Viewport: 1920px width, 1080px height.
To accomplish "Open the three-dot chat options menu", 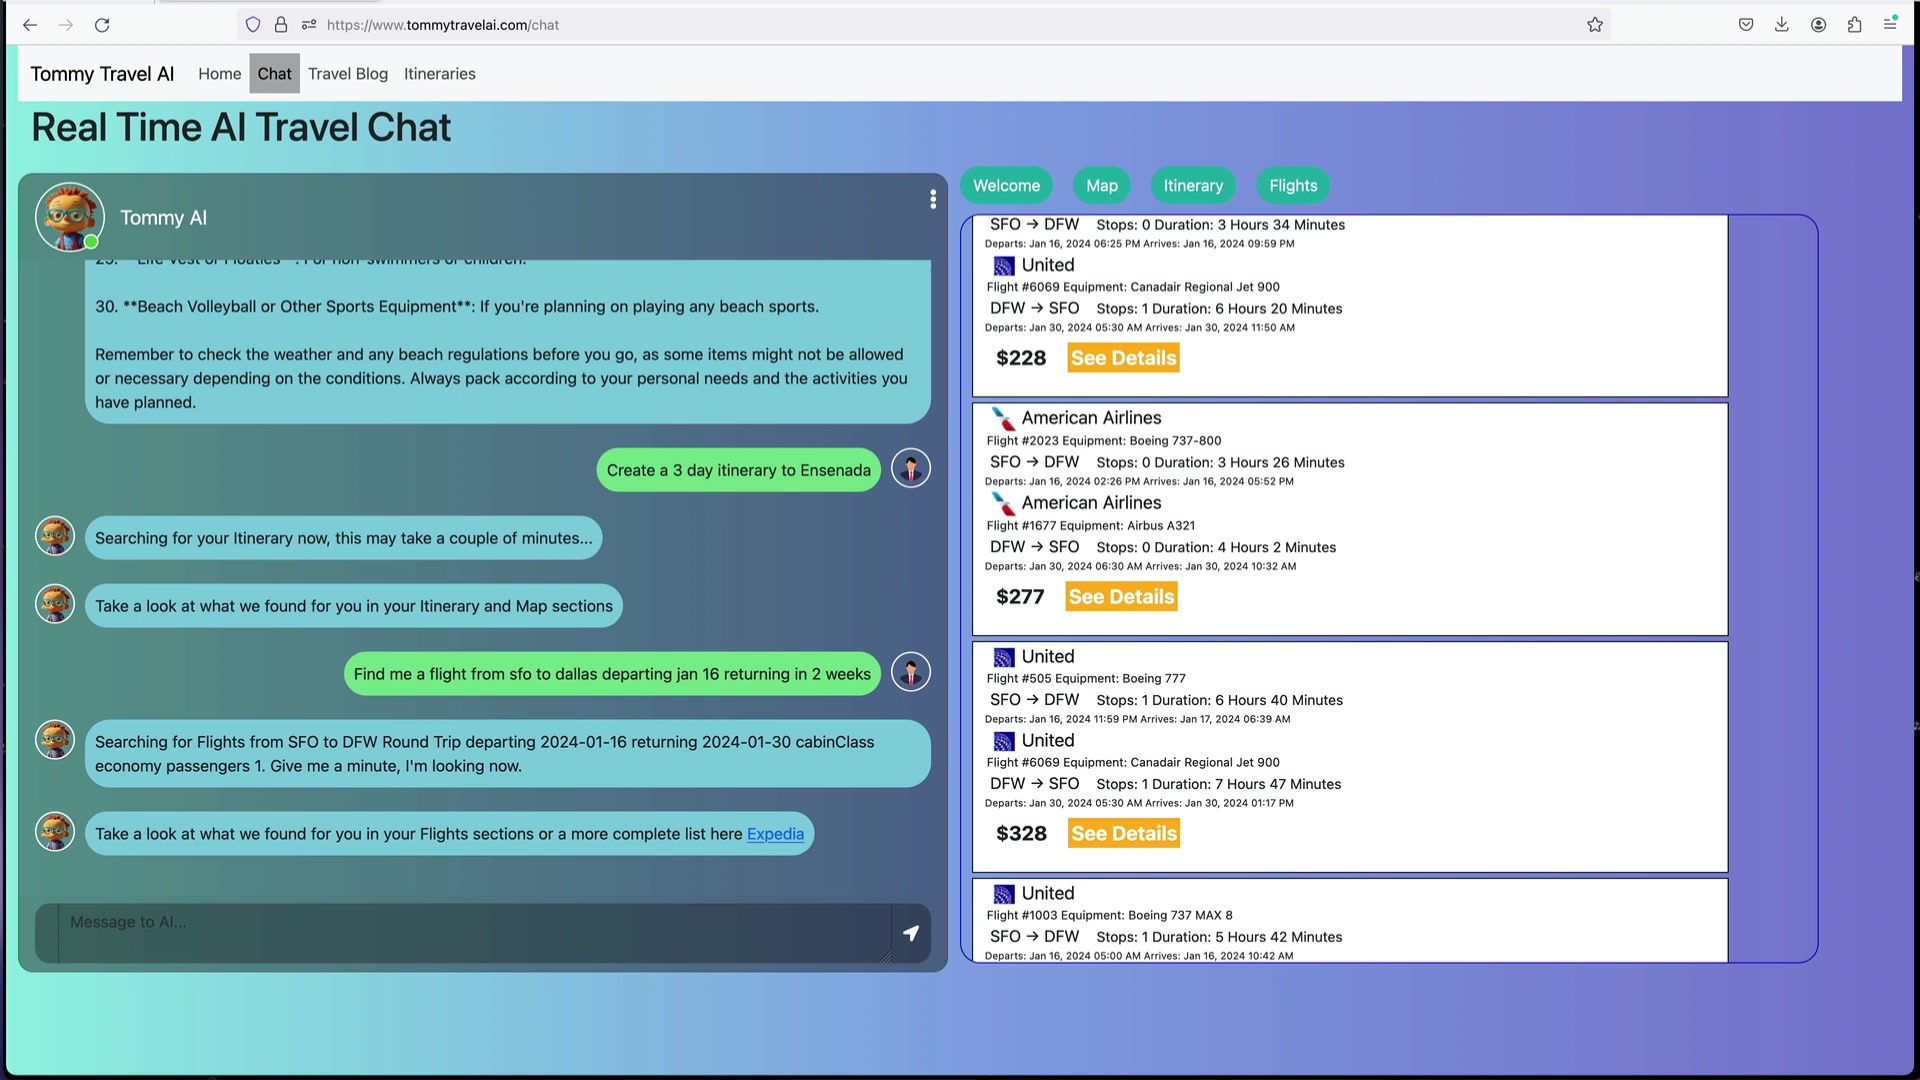I will click(x=933, y=200).
